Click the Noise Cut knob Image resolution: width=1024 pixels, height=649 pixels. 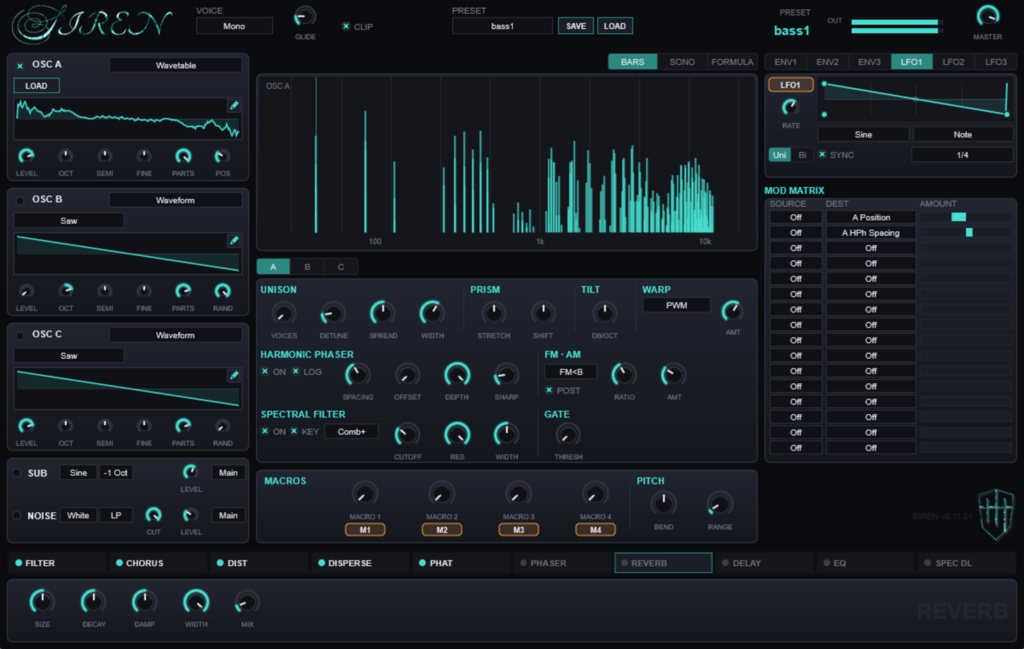(153, 514)
